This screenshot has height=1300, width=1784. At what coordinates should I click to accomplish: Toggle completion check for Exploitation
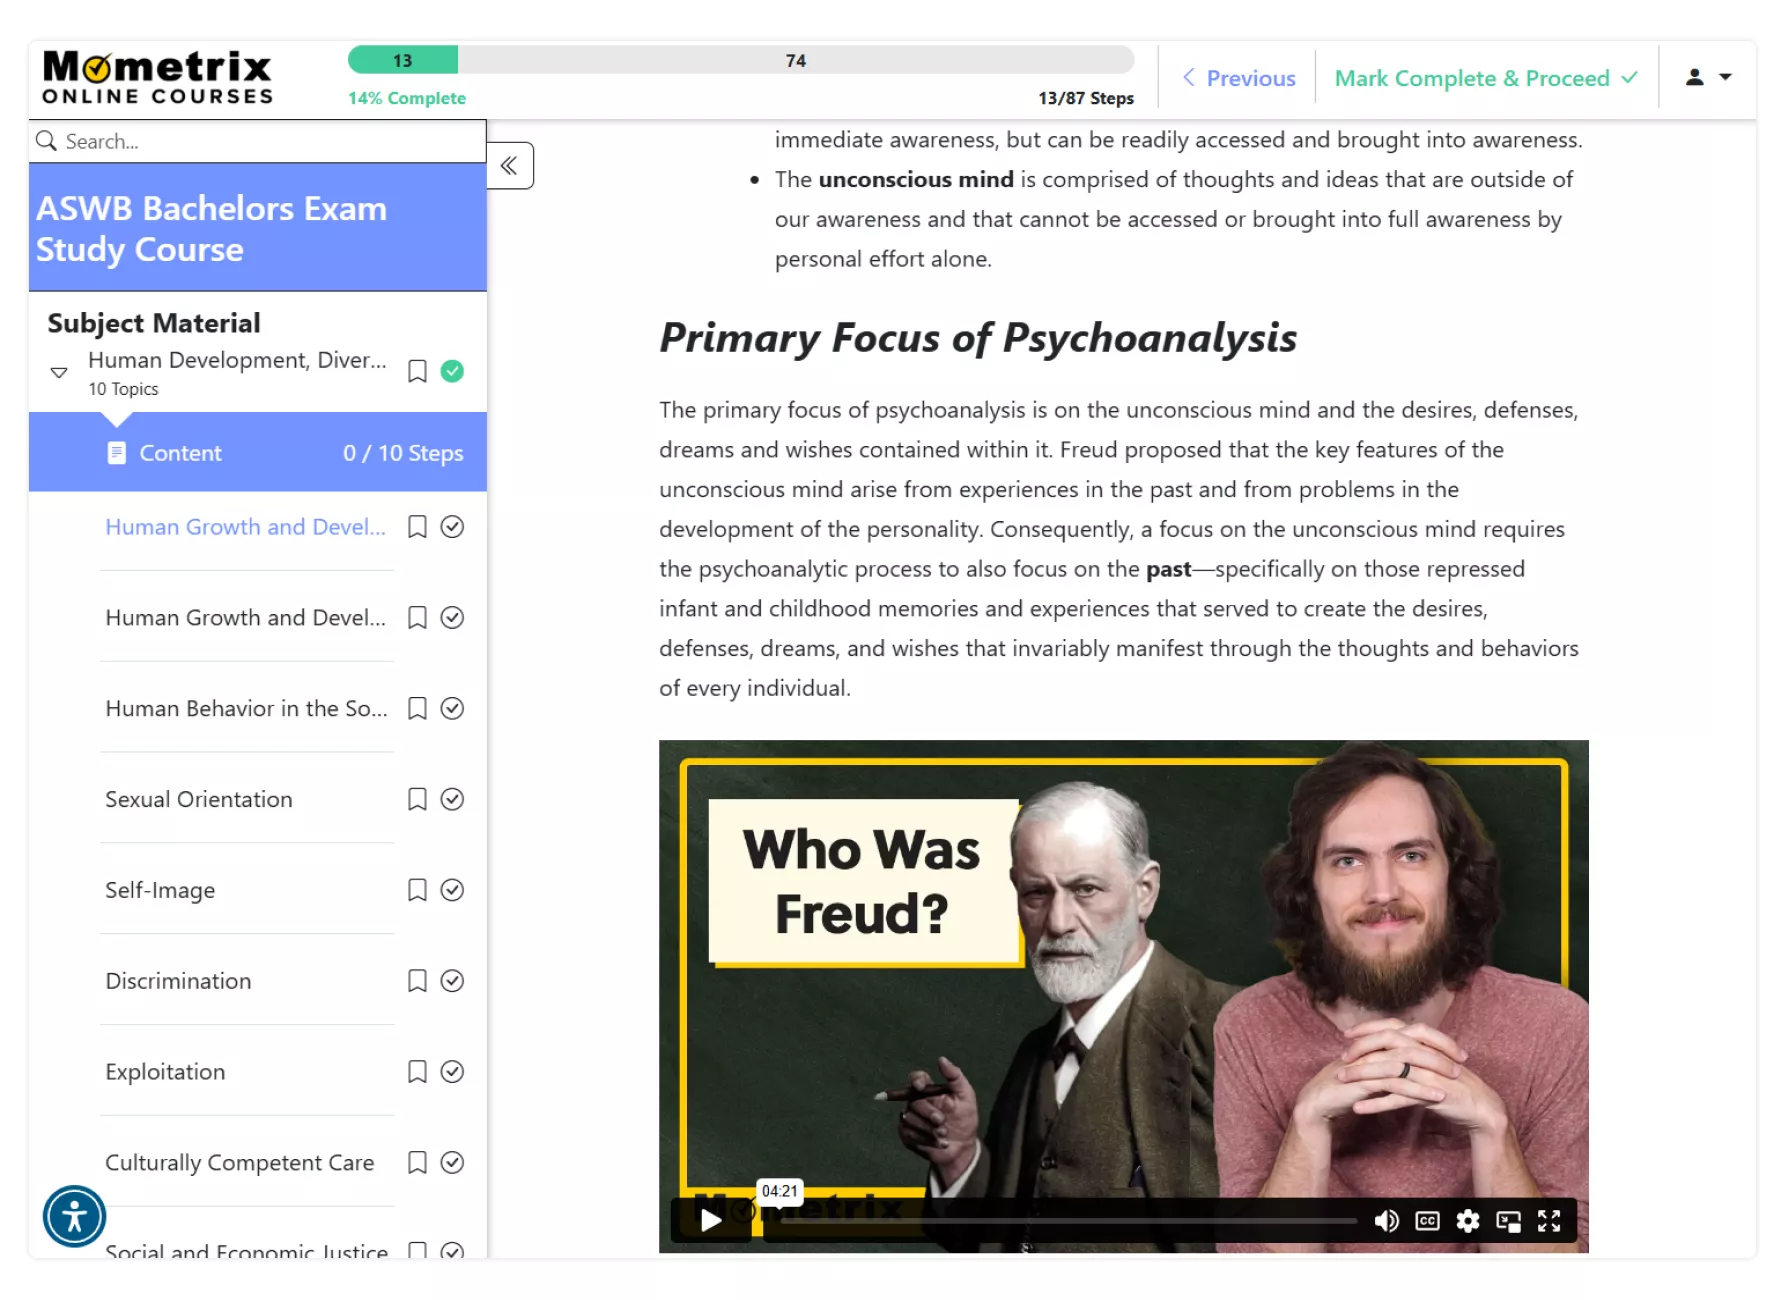click(452, 1072)
